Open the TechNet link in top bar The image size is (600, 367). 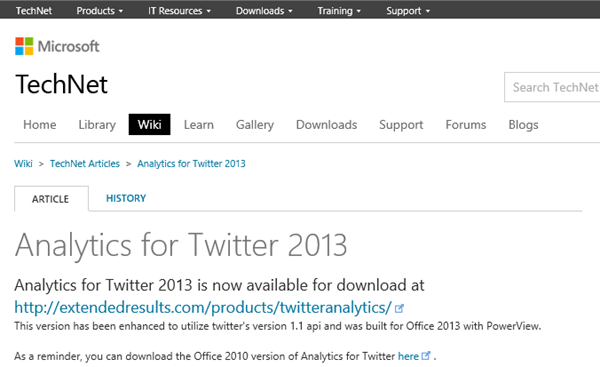click(x=34, y=11)
